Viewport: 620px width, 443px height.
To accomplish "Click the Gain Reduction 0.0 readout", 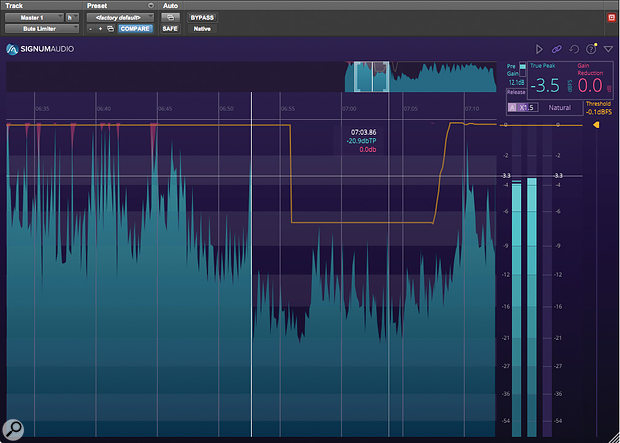I will pyautogui.click(x=590, y=85).
